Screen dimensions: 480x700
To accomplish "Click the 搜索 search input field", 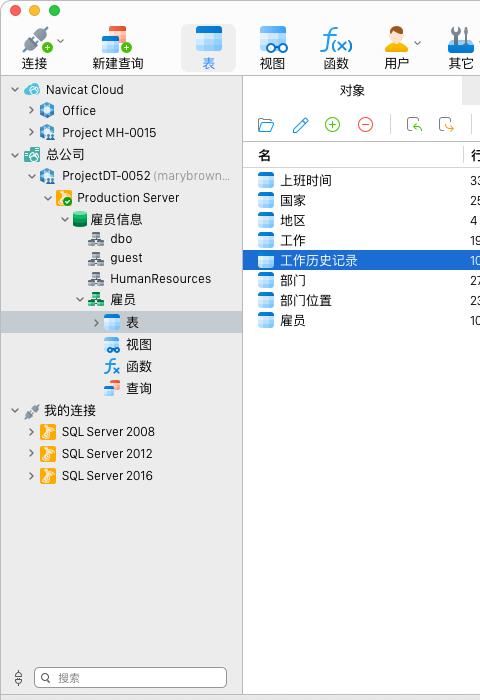I will (130, 678).
